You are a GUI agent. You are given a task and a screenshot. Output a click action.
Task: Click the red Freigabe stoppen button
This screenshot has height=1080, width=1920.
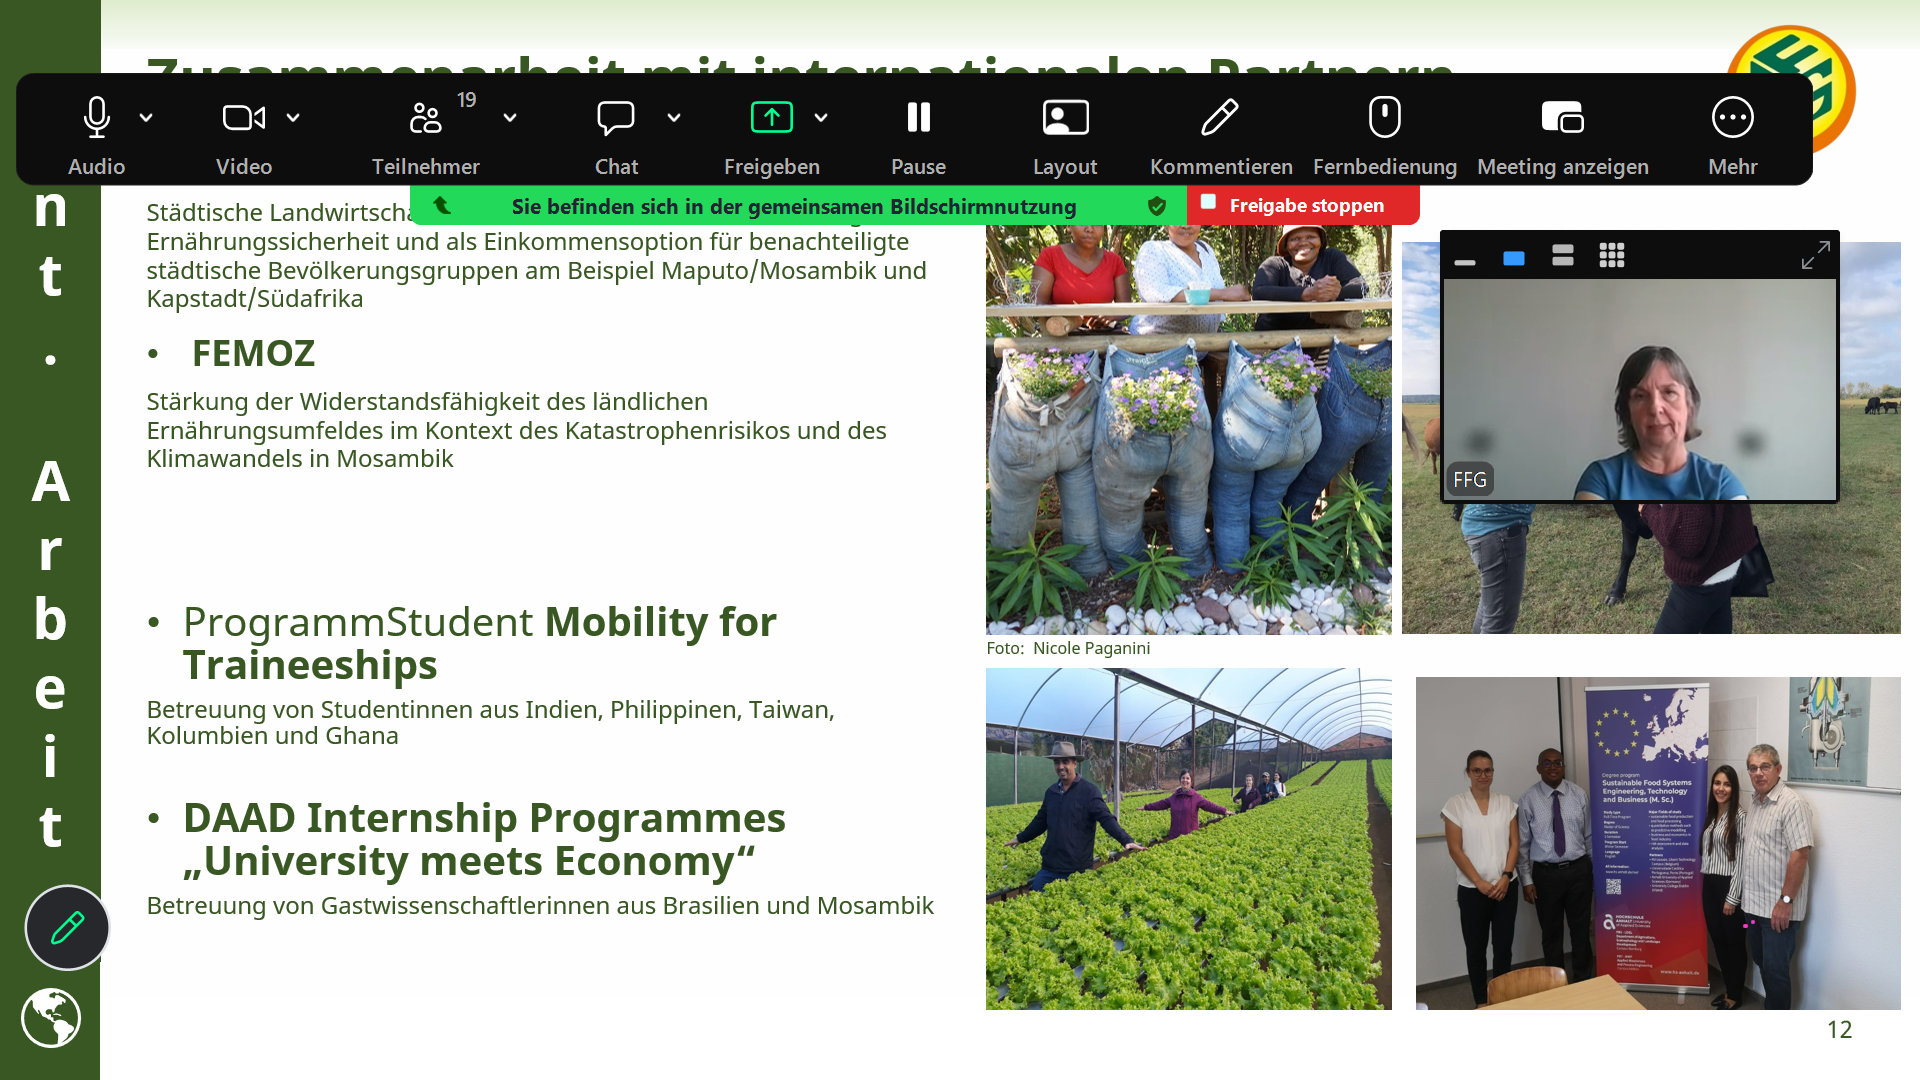coord(1303,205)
